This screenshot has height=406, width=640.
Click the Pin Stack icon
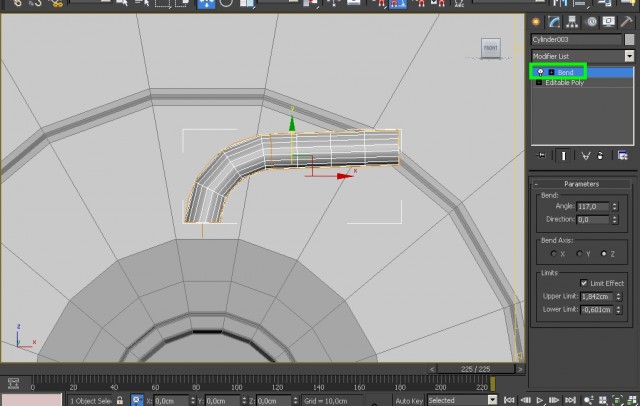(541, 155)
